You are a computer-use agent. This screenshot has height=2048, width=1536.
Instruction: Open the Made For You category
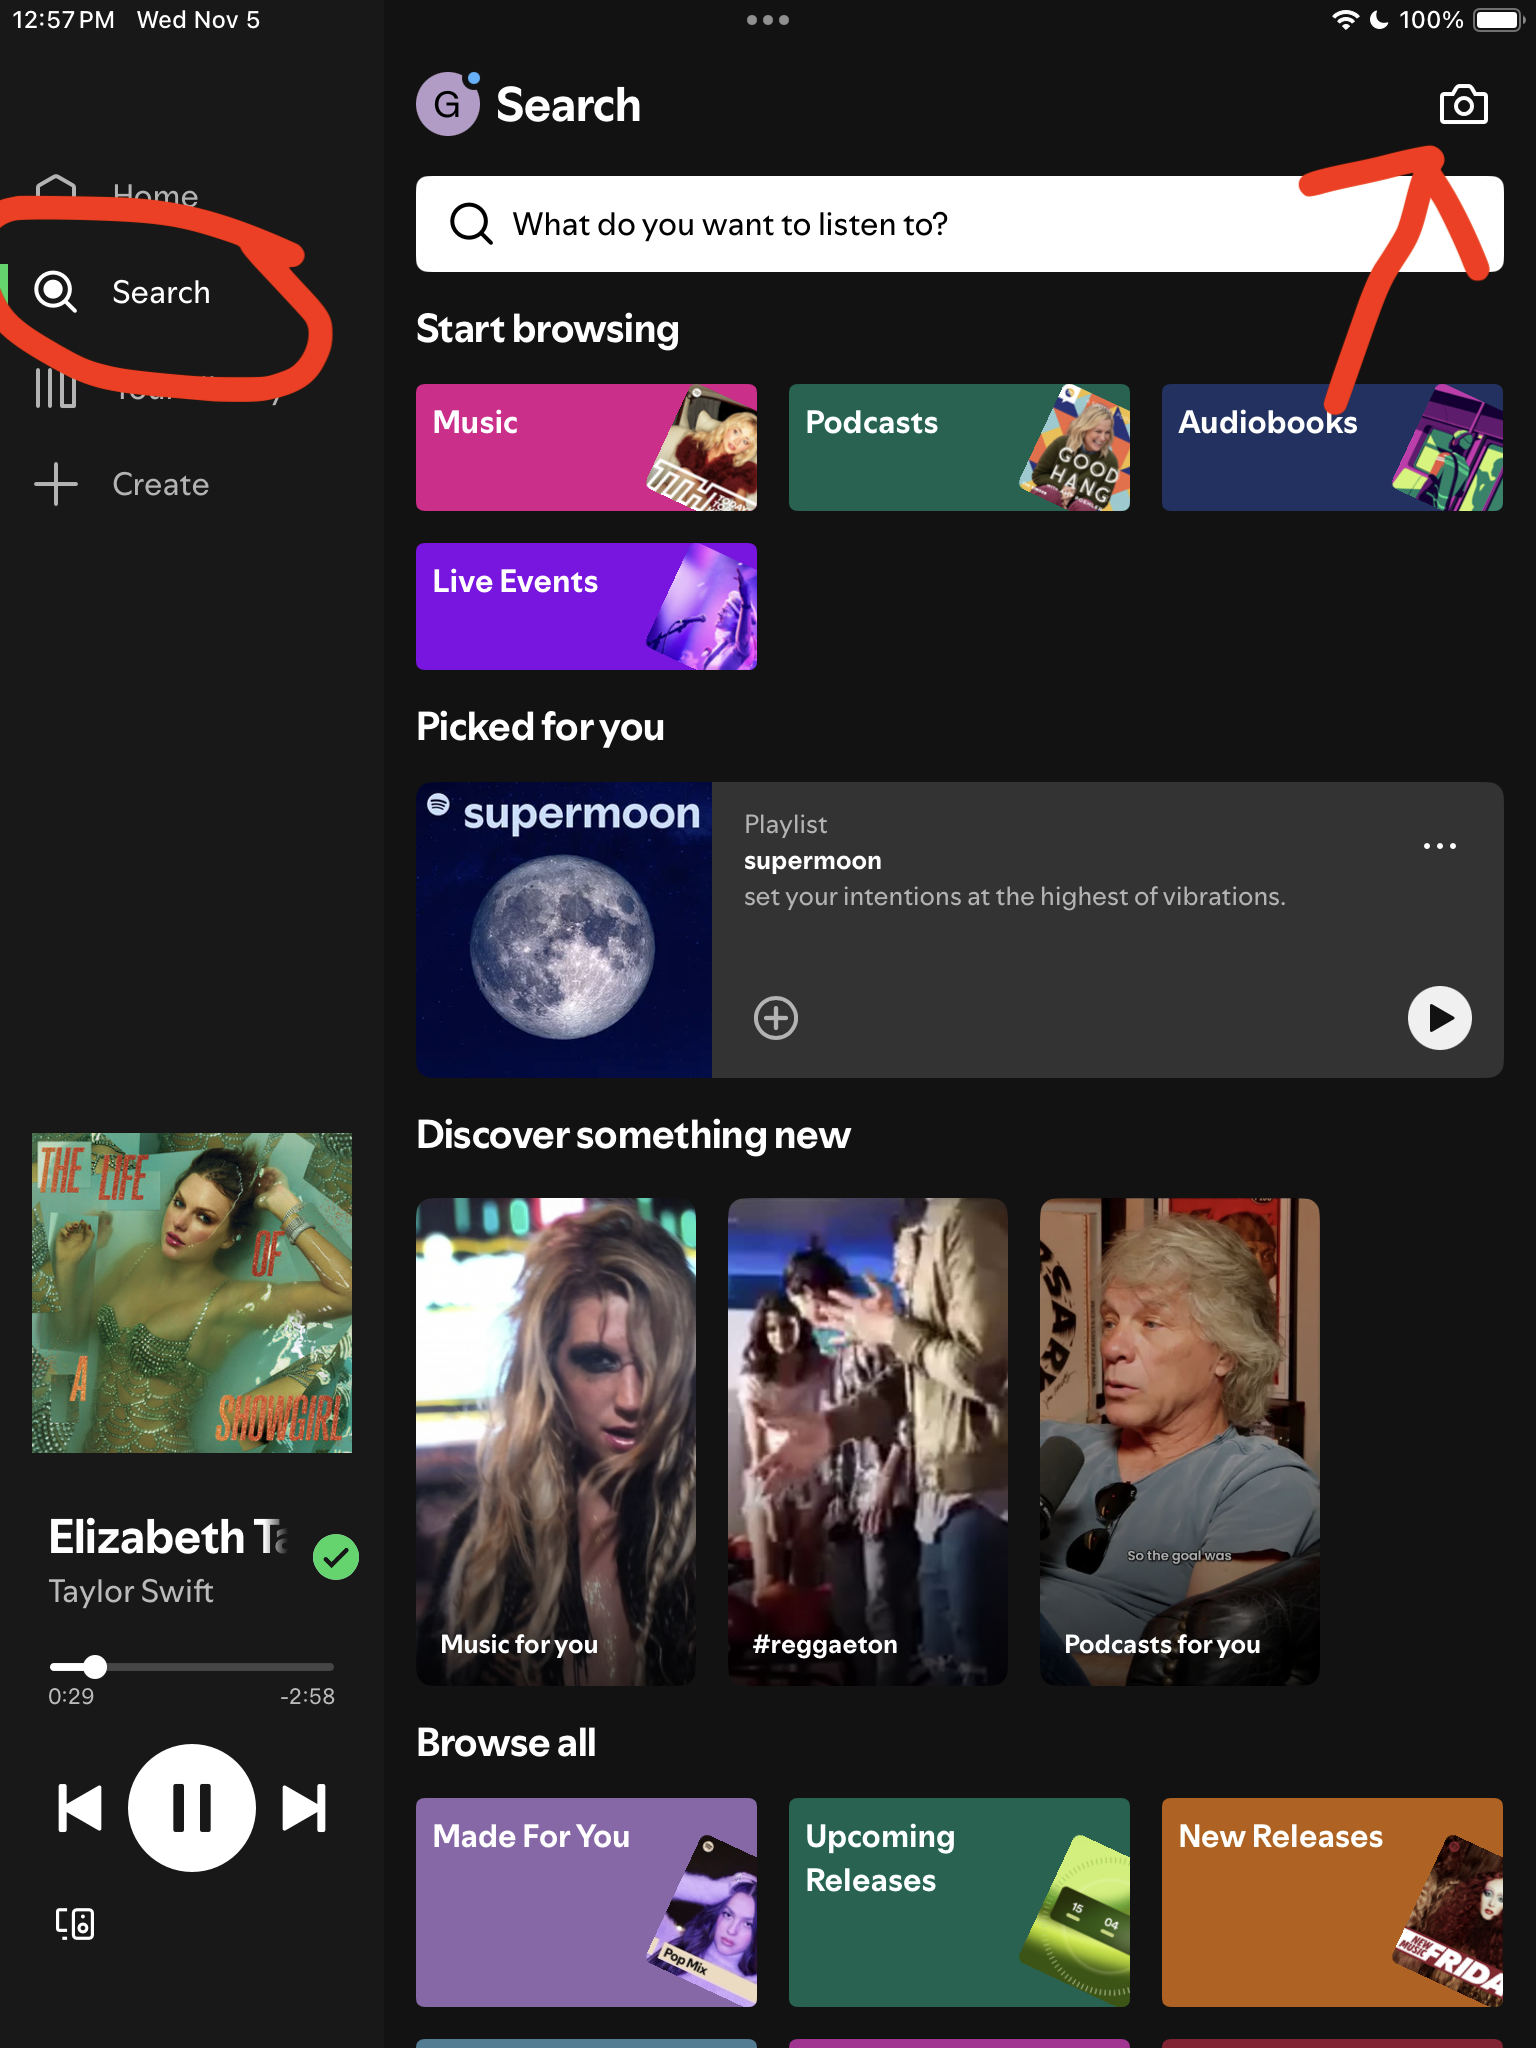(586, 1902)
